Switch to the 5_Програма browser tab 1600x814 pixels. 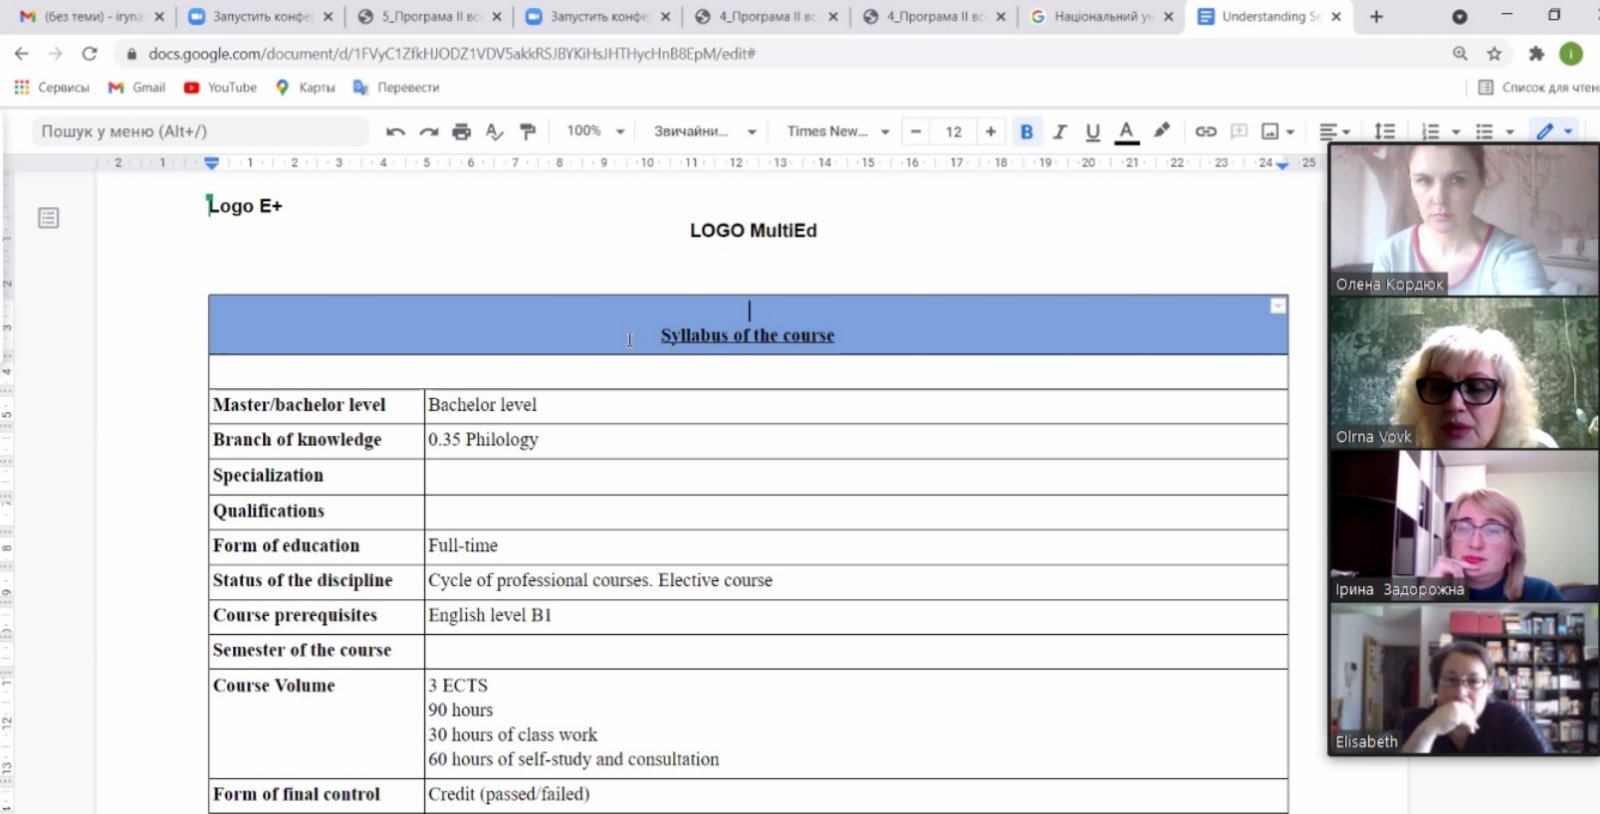point(430,17)
